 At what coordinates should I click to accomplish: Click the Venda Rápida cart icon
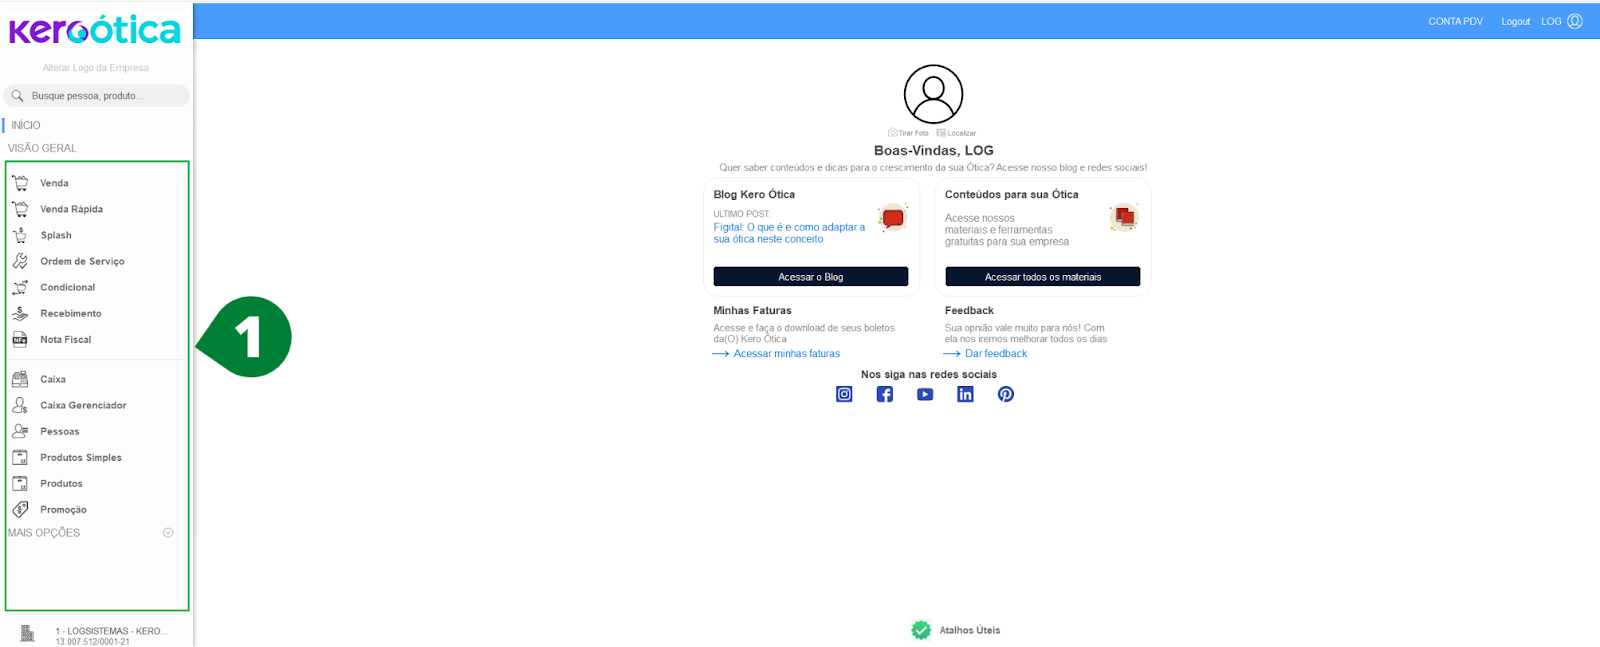click(20, 209)
